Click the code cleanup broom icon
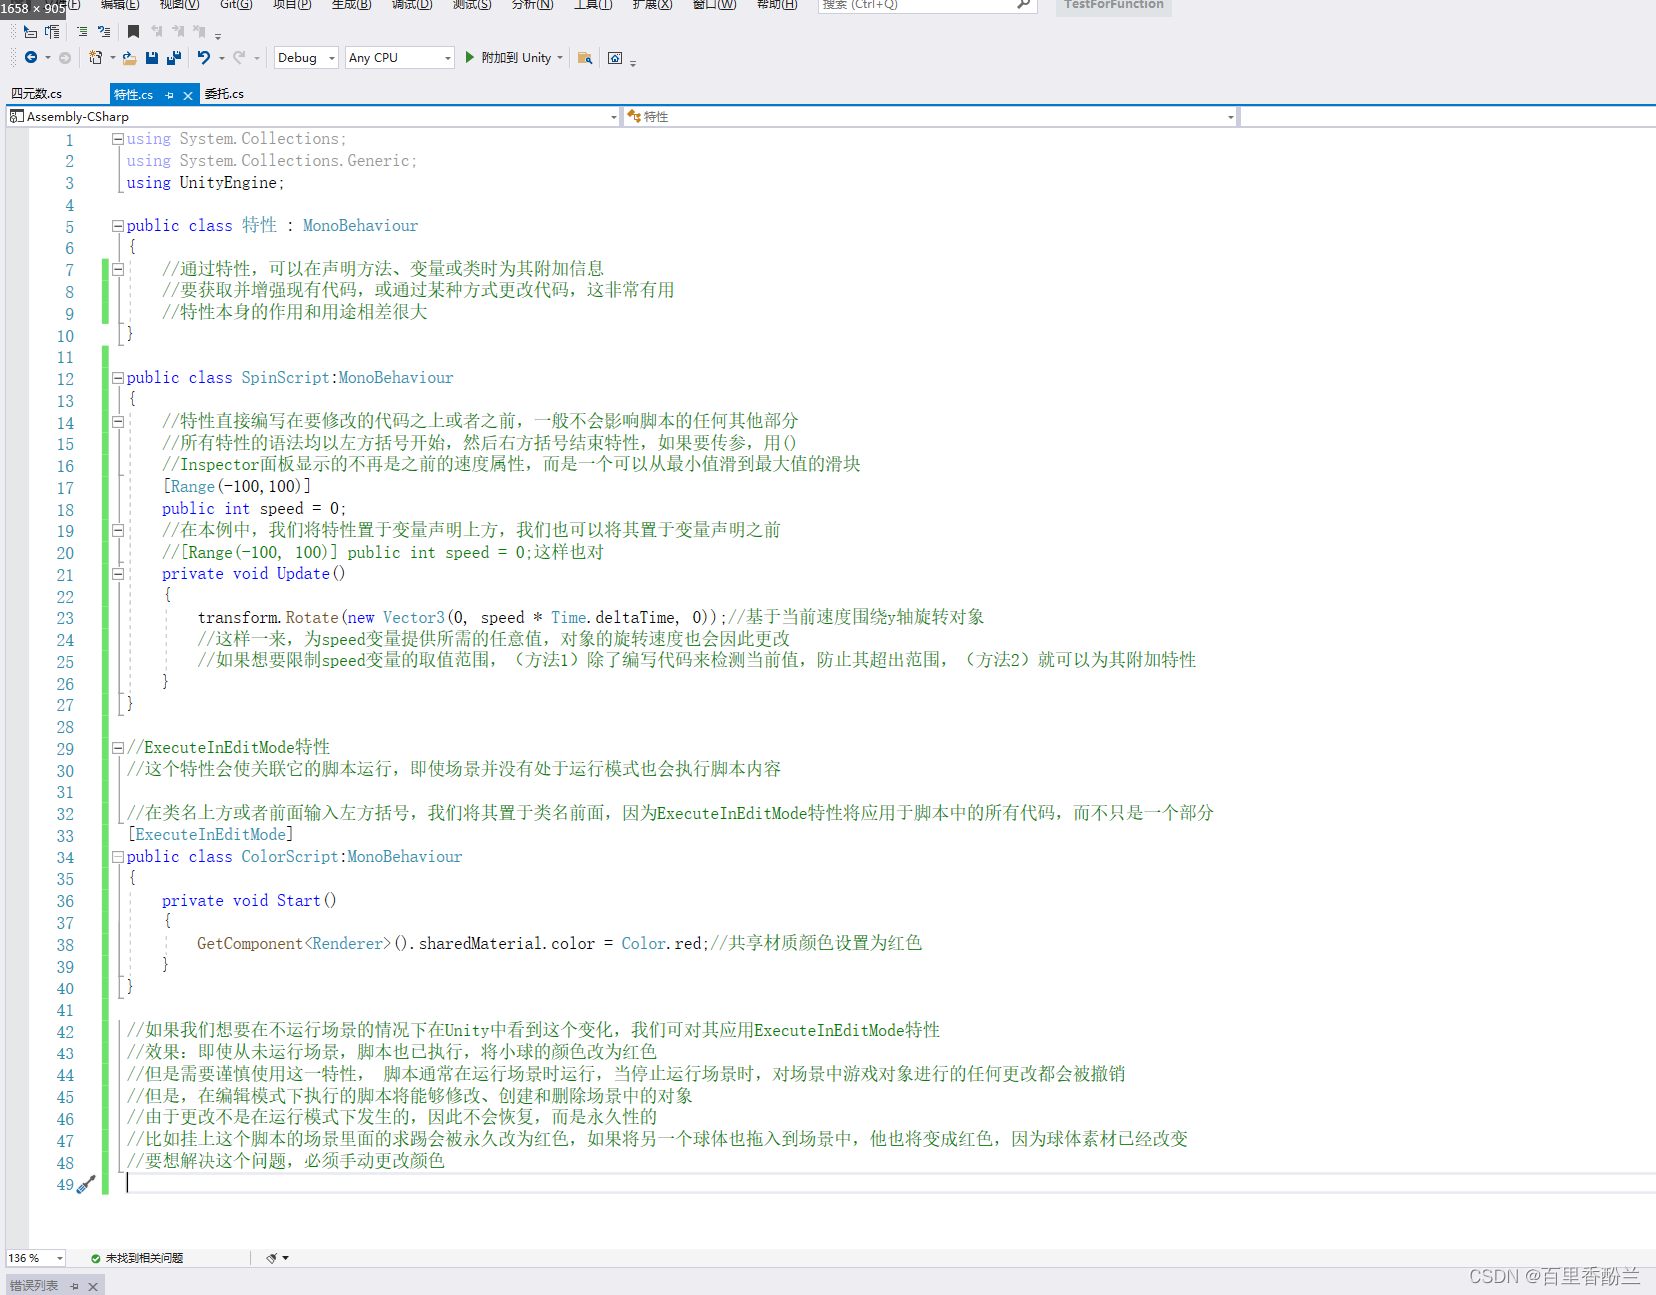Screen dimensions: 1656x1295 pos(272,1258)
